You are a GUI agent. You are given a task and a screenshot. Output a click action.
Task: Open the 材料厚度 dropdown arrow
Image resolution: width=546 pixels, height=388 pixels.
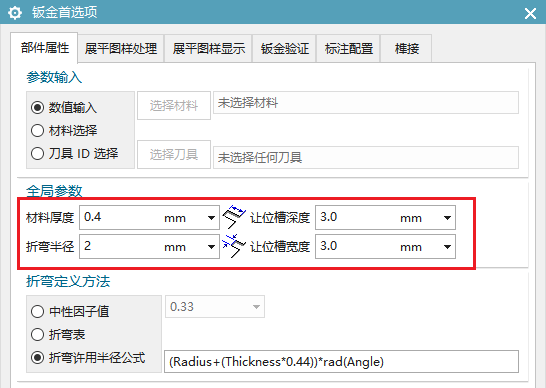pos(211,218)
